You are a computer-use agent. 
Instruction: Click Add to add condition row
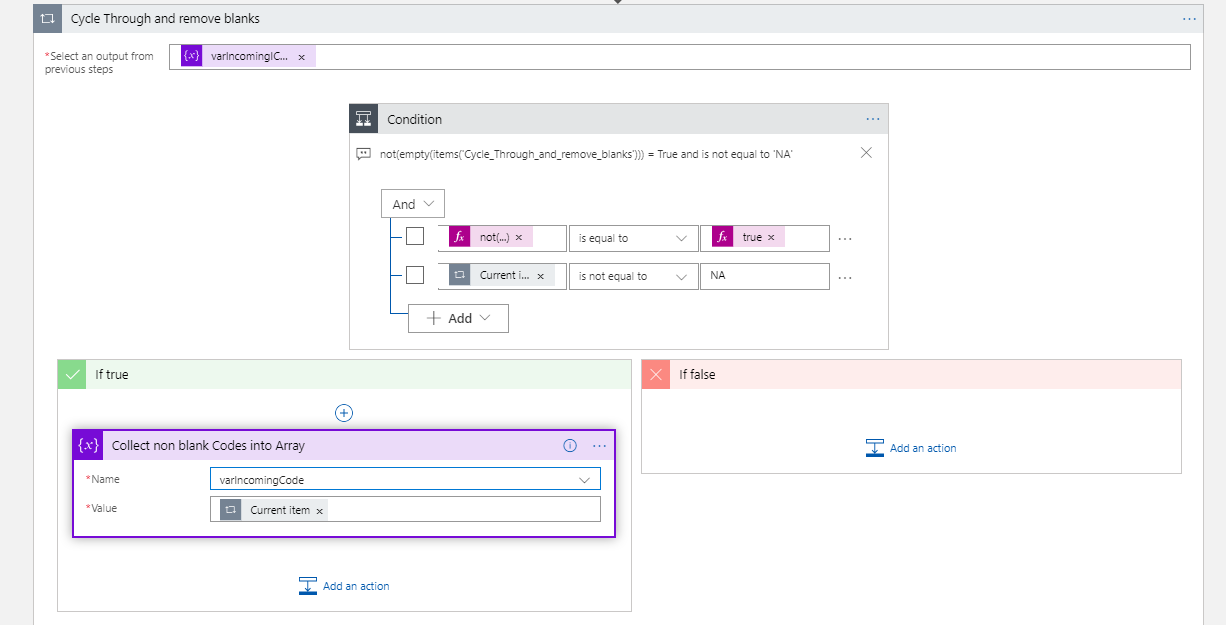458,318
